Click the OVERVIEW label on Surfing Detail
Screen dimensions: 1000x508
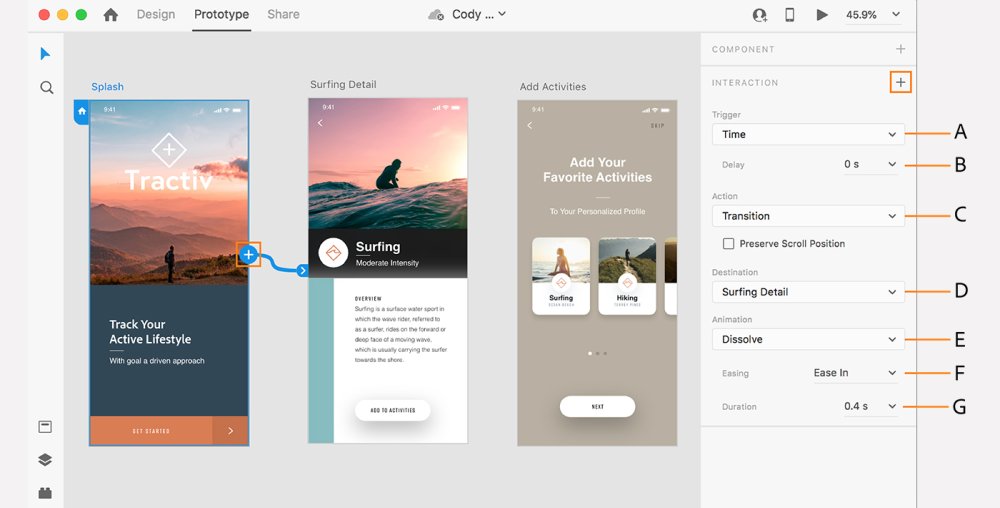point(368,298)
